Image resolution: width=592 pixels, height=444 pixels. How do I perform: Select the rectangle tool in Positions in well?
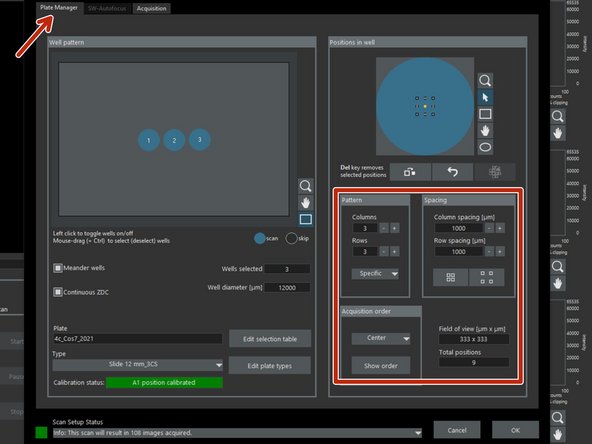[x=485, y=114]
